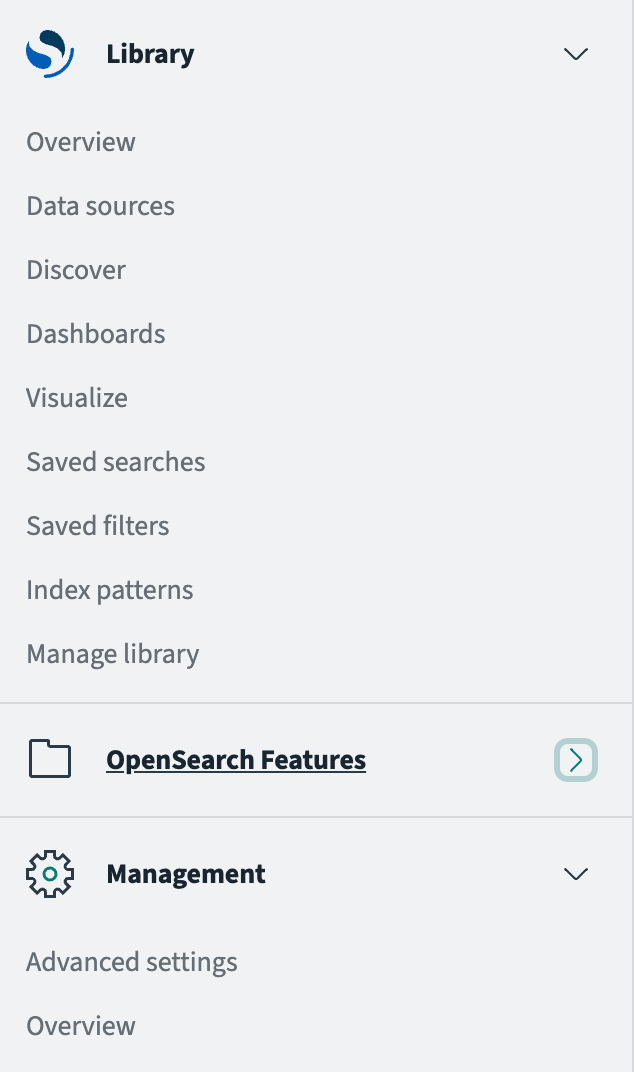Click the right-arrow icon for OpenSearch Features
634x1072 pixels.
coord(575,759)
